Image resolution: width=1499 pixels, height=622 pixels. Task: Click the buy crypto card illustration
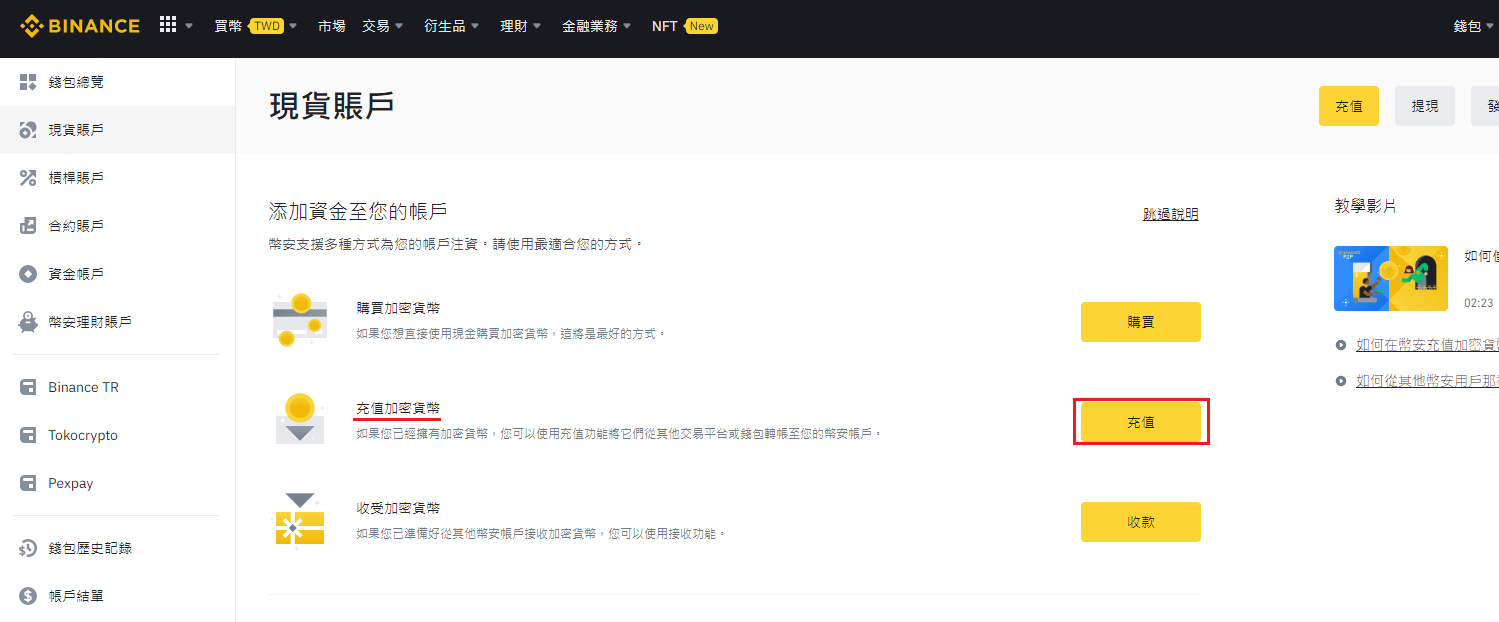(x=300, y=320)
